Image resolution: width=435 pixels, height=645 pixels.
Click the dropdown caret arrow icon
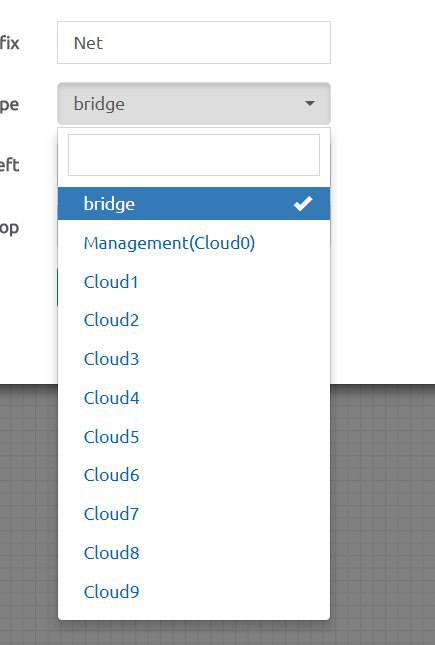coord(310,103)
